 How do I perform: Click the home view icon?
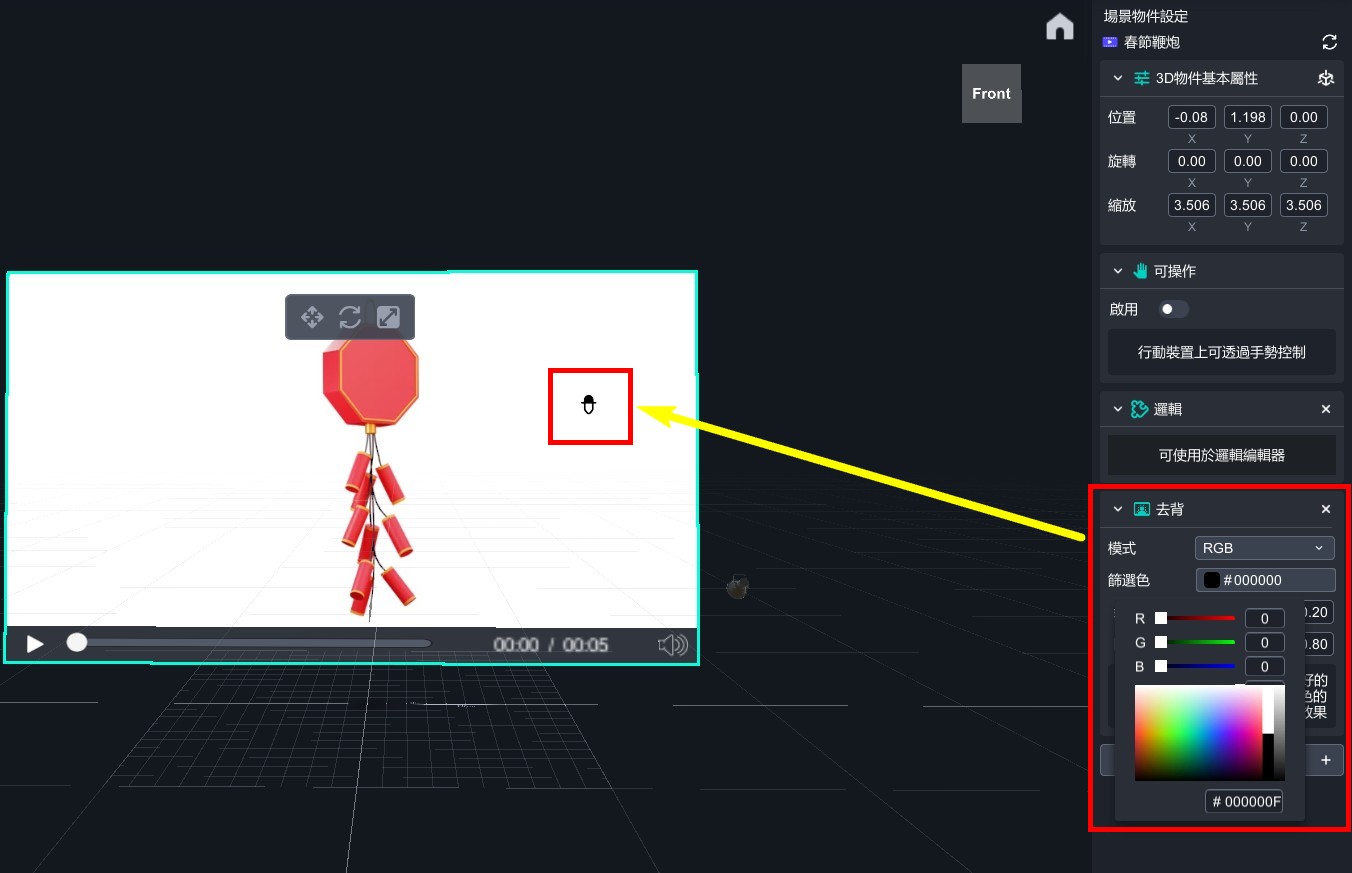click(x=1059, y=27)
